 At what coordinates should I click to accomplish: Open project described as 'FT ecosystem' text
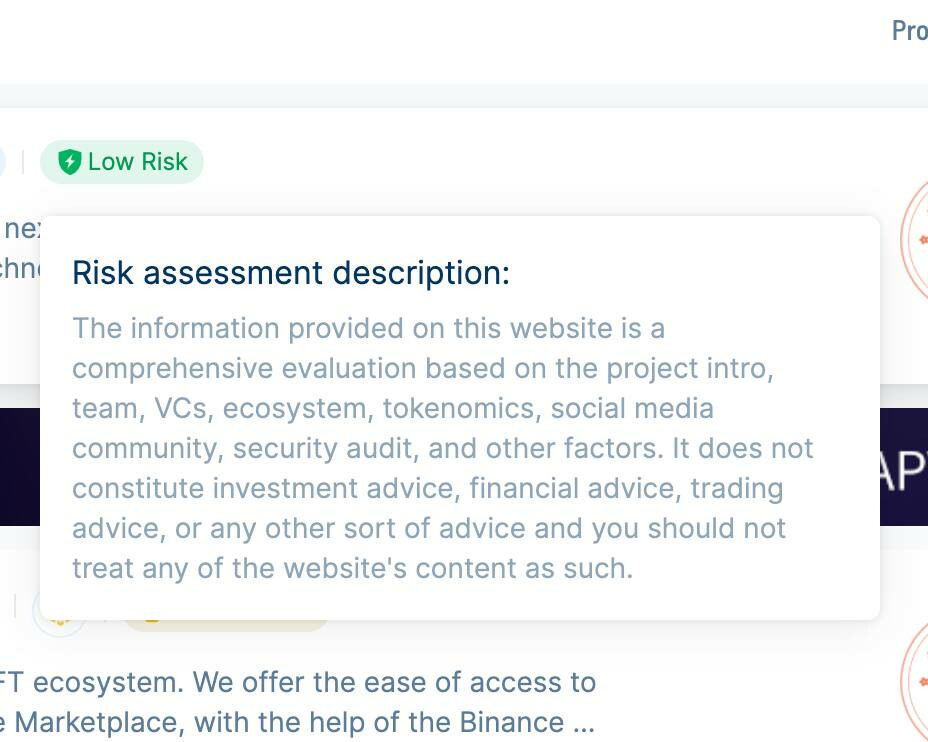pyautogui.click(x=298, y=682)
